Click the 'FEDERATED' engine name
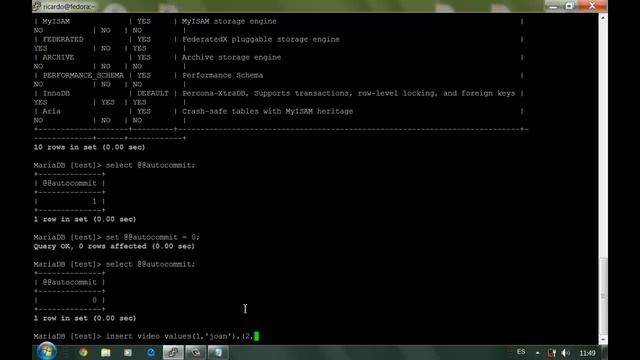This screenshot has height=360, width=640. tap(63, 39)
